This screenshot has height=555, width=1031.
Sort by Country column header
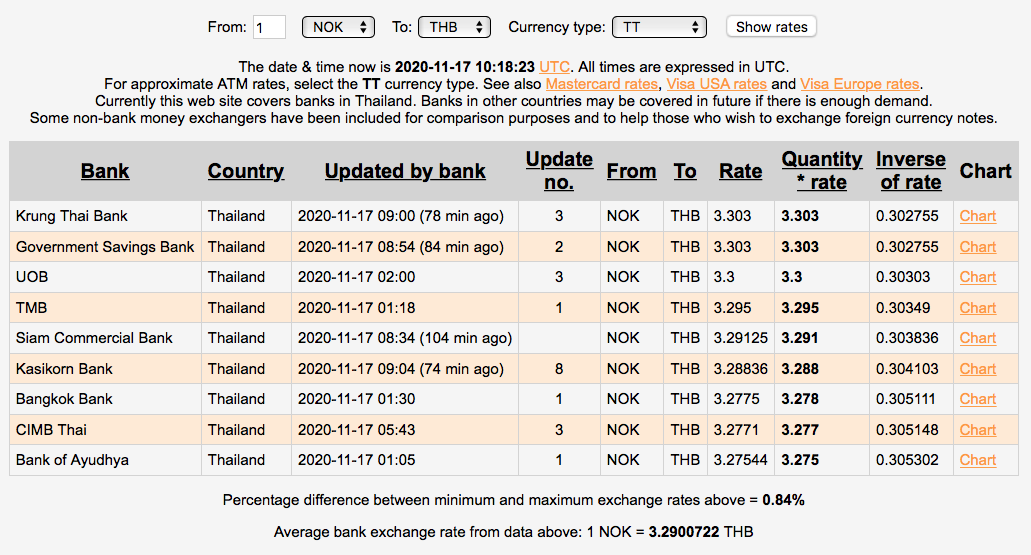click(x=246, y=171)
